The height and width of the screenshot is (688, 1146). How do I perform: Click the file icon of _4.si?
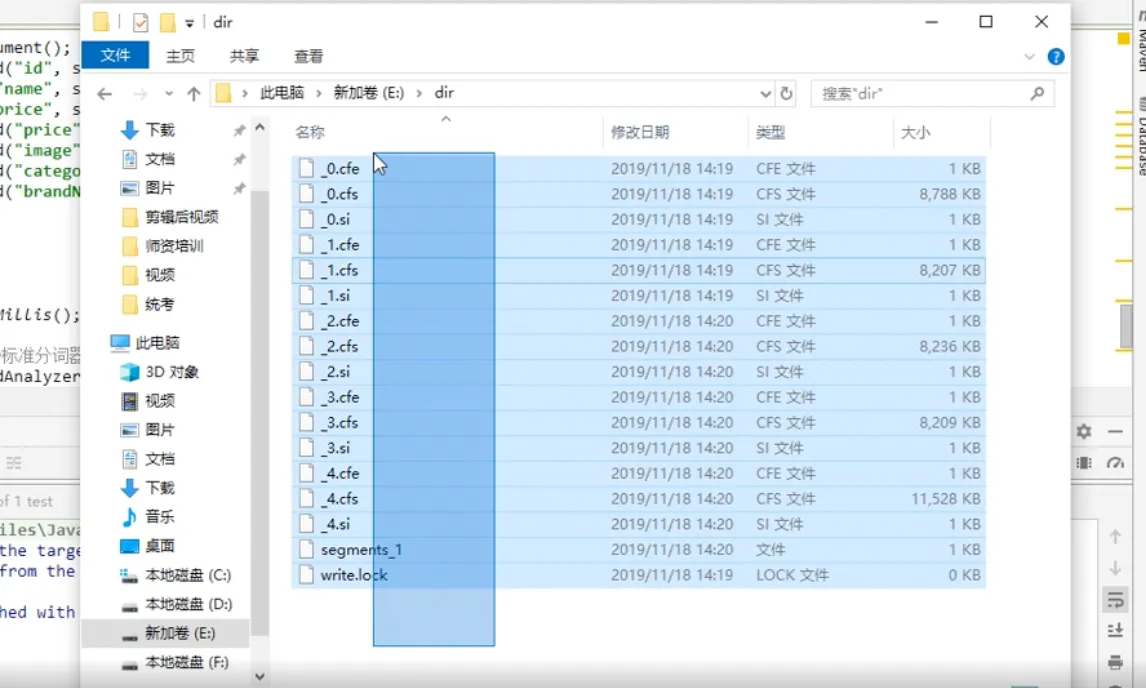306,524
